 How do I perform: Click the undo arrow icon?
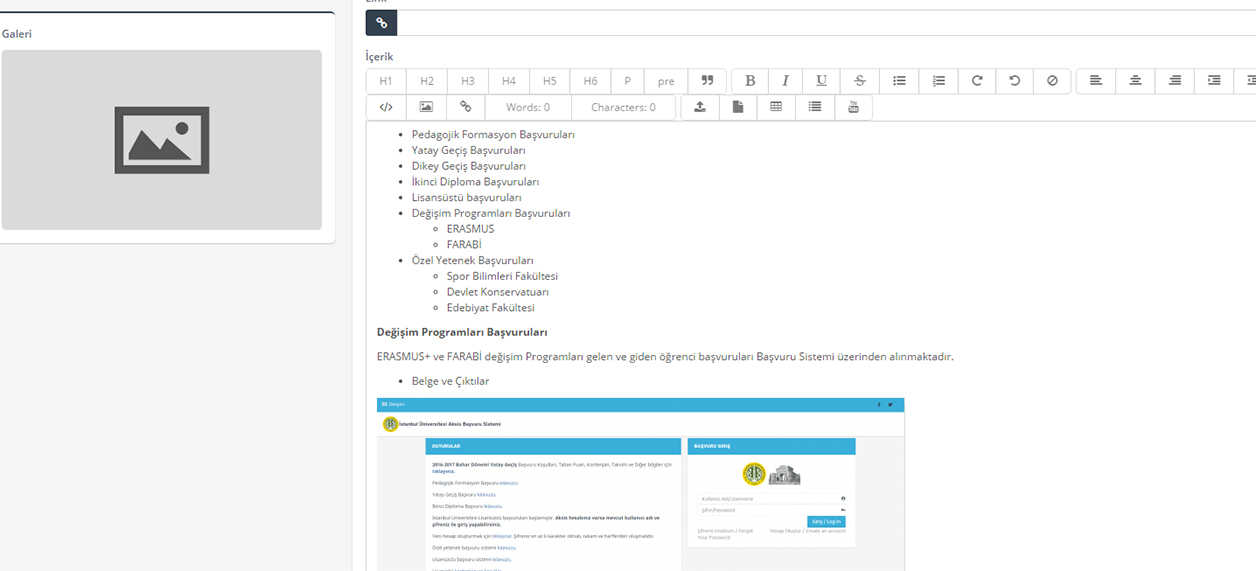tap(1014, 81)
